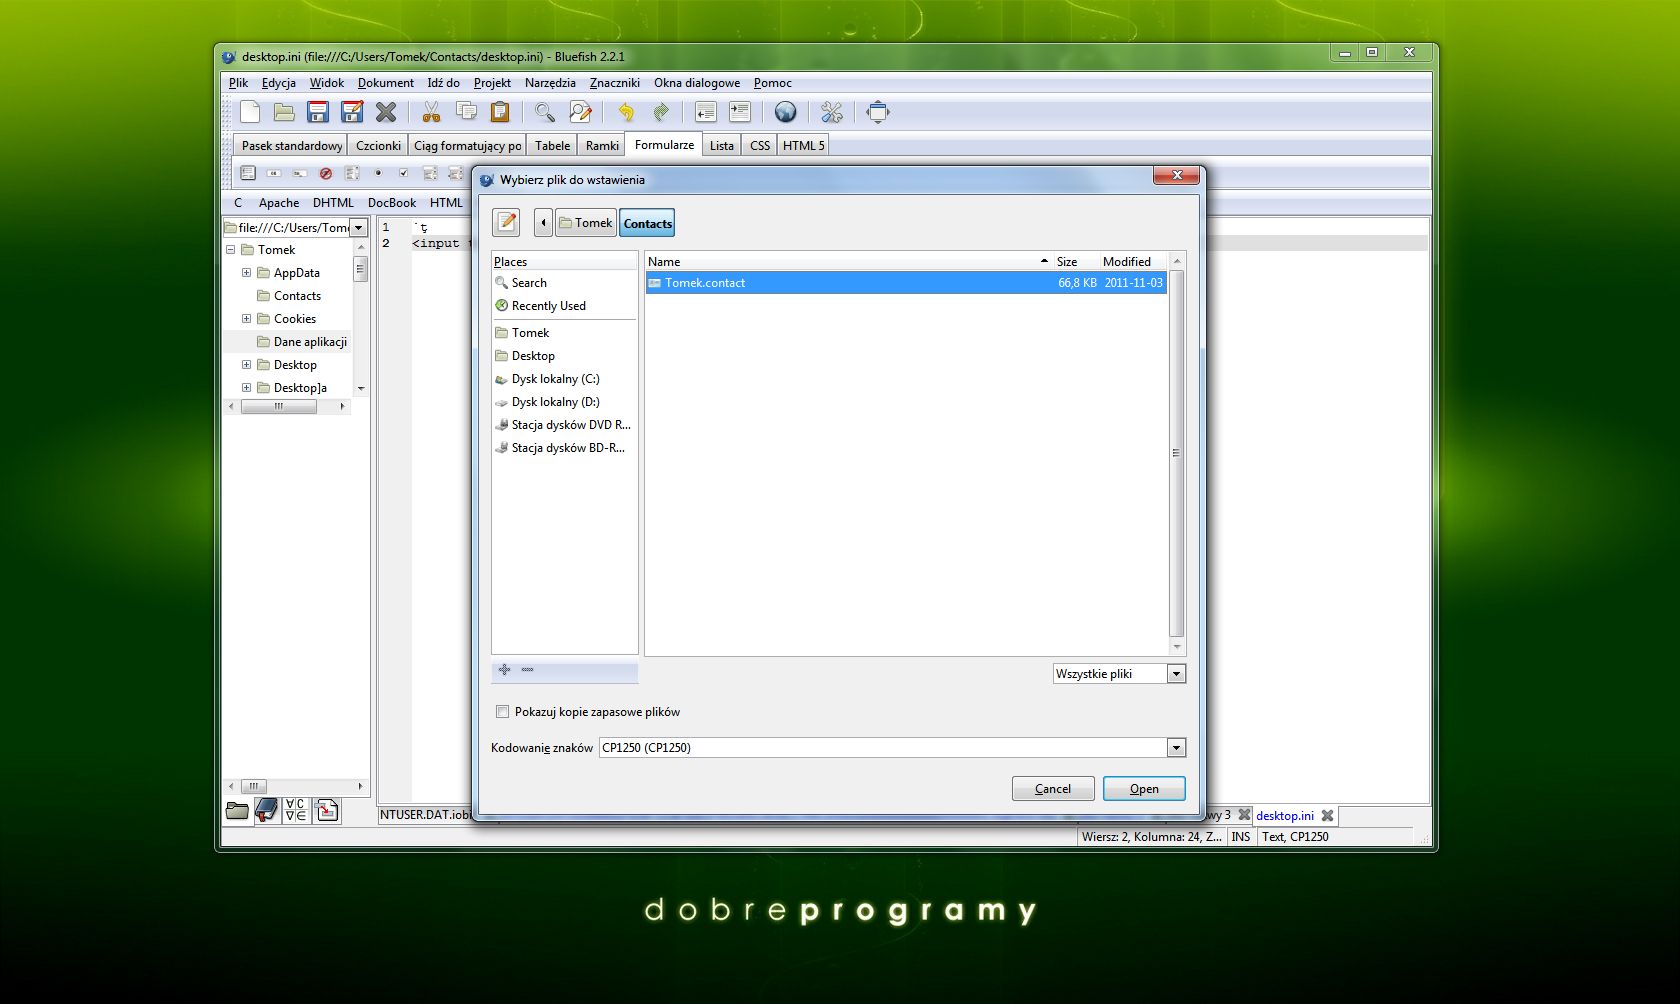1680x1004 pixels.
Task: Click the Open button in dialog
Action: [x=1144, y=789]
